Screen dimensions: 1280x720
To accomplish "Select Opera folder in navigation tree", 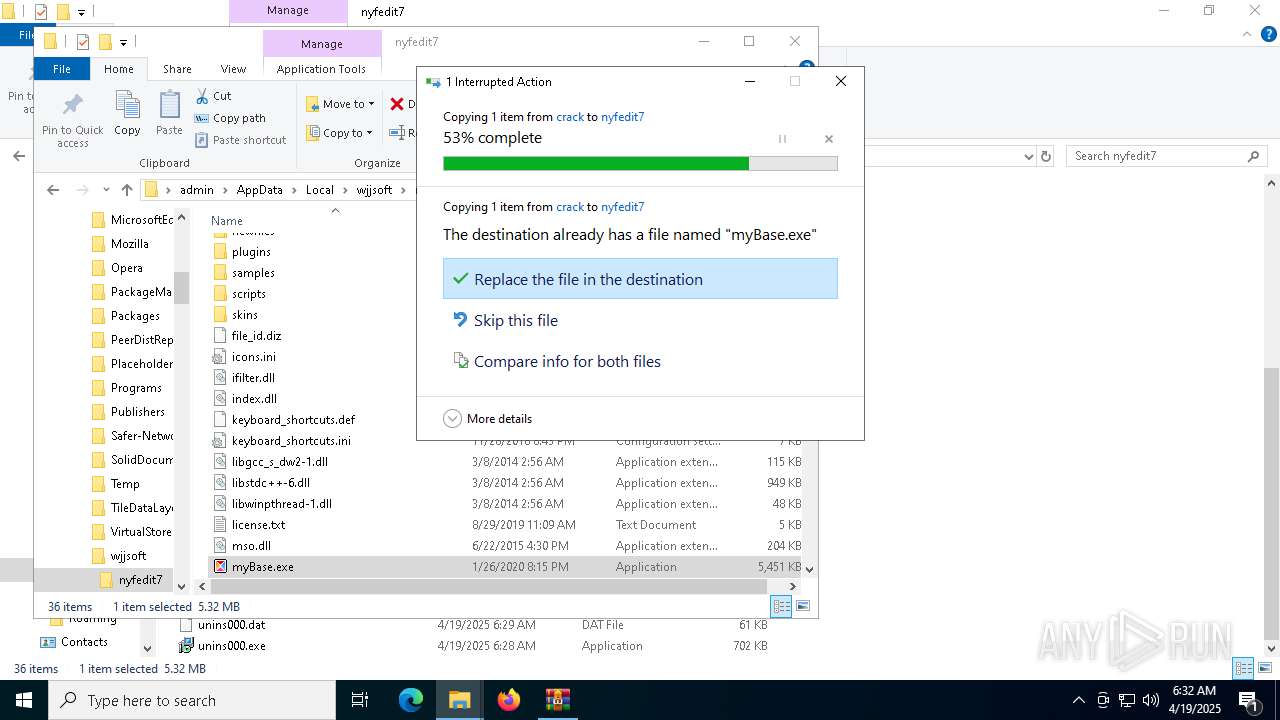I will [x=126, y=268].
